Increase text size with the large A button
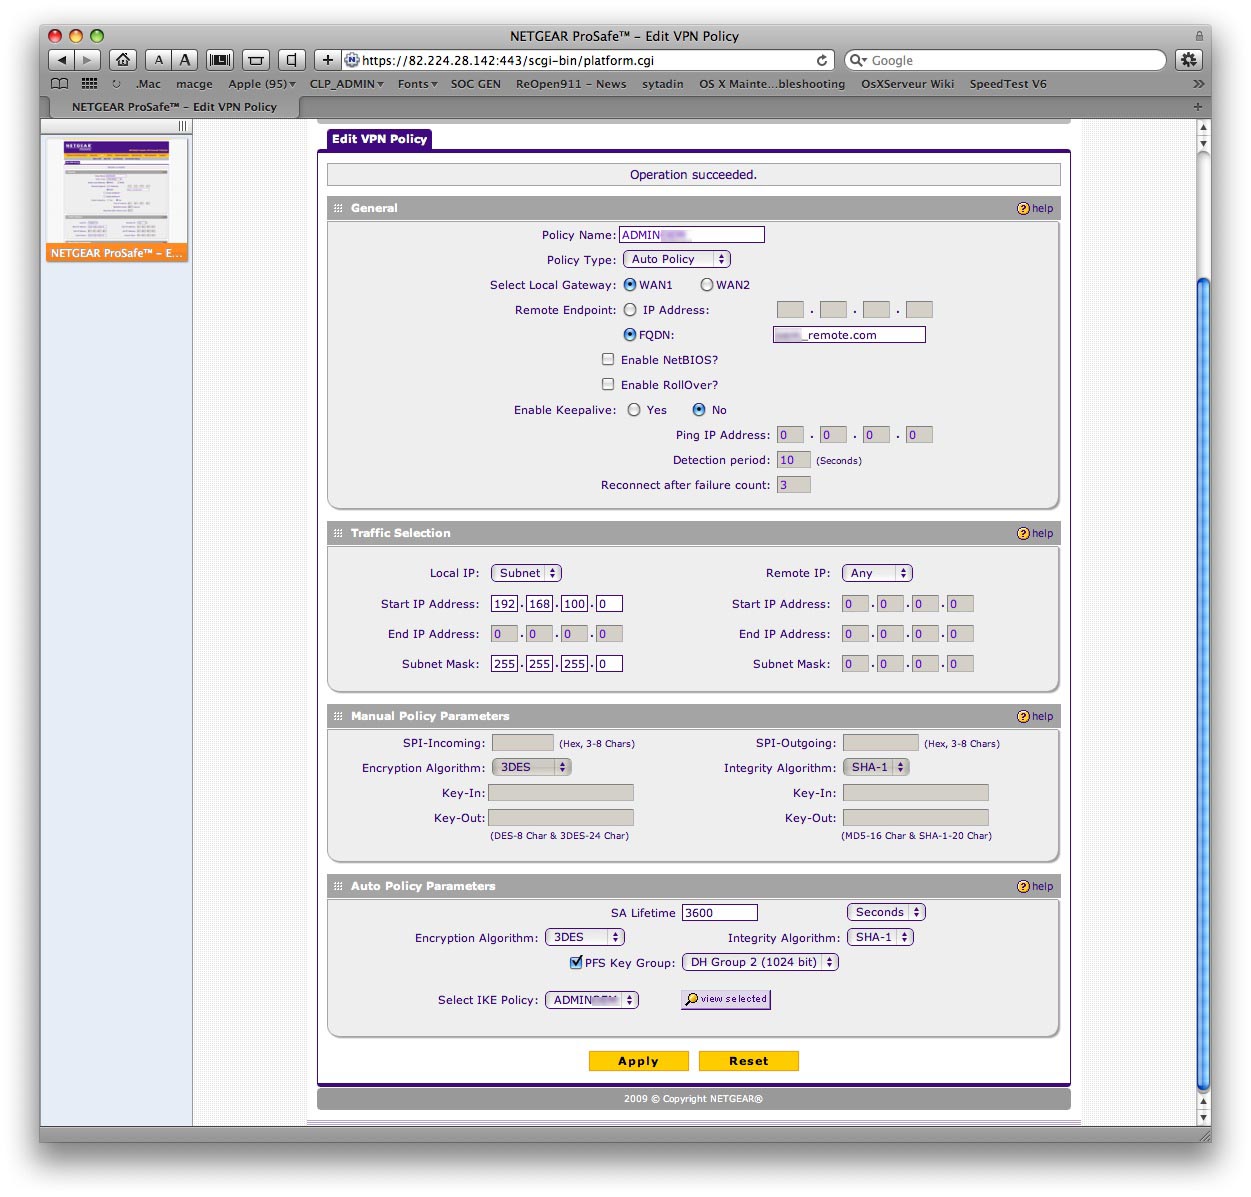The image size is (1251, 1197). (x=185, y=60)
